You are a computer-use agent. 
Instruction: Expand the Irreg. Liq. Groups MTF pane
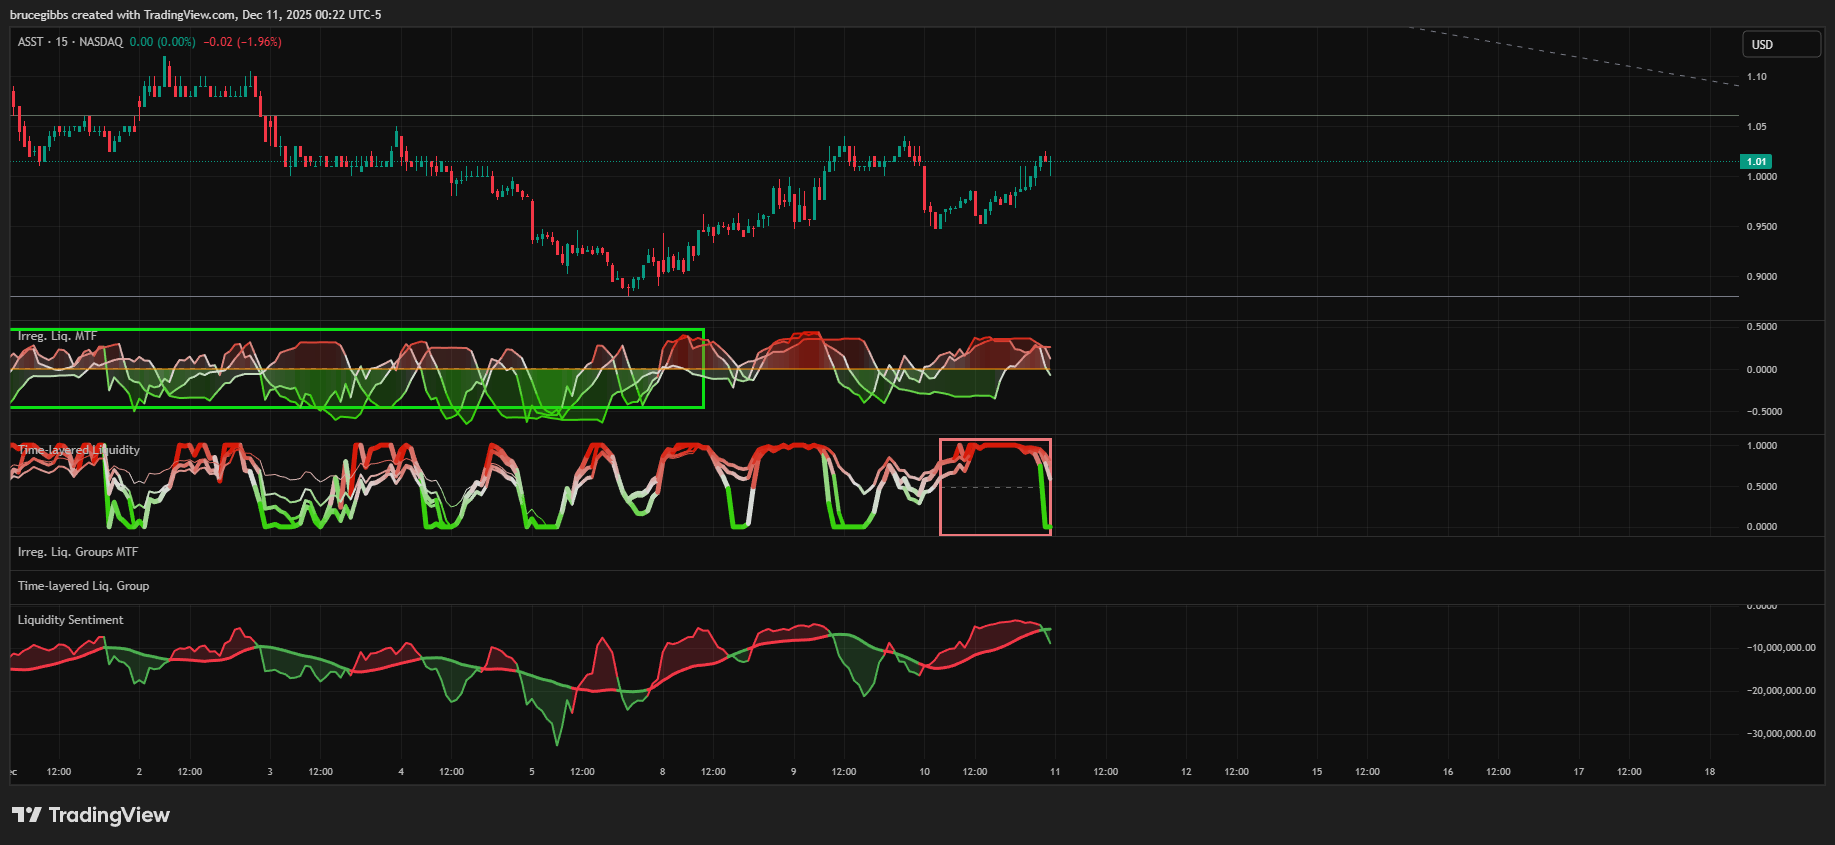[x=78, y=552]
